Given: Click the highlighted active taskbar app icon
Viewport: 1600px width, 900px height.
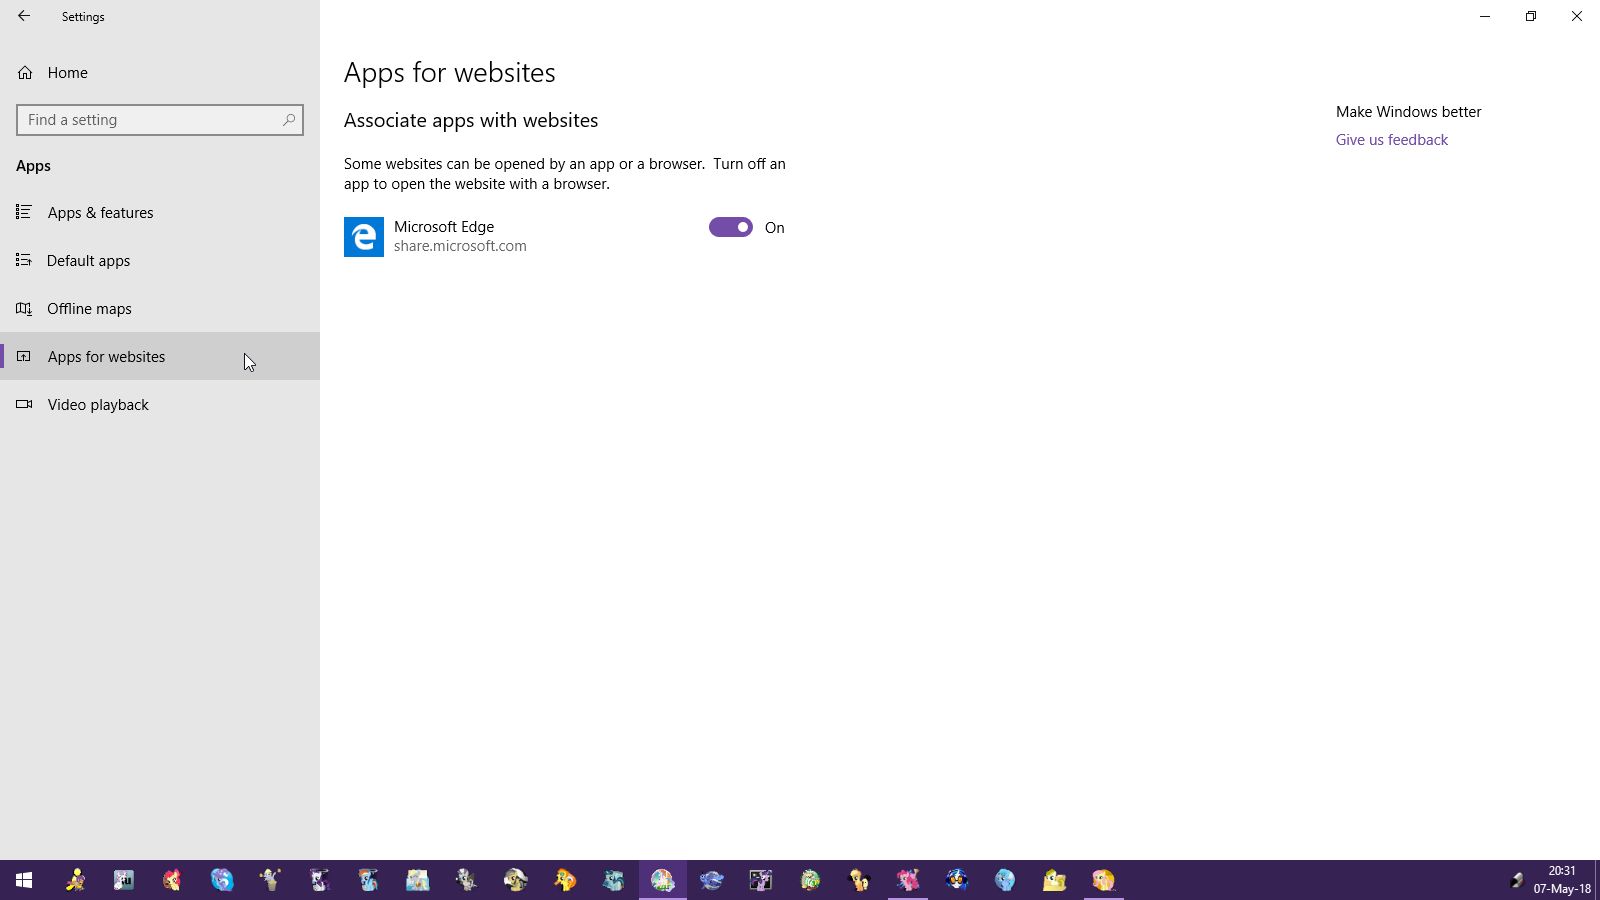Looking at the screenshot, I should (663, 880).
